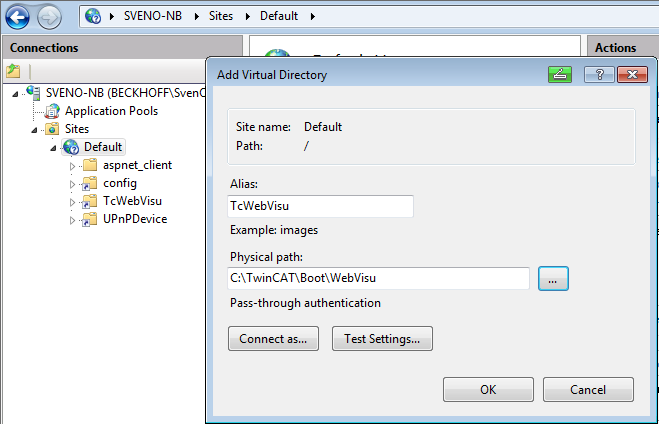Image resolution: width=659 pixels, height=424 pixels.
Task: Click the Test Settings... button
Action: [x=382, y=339]
